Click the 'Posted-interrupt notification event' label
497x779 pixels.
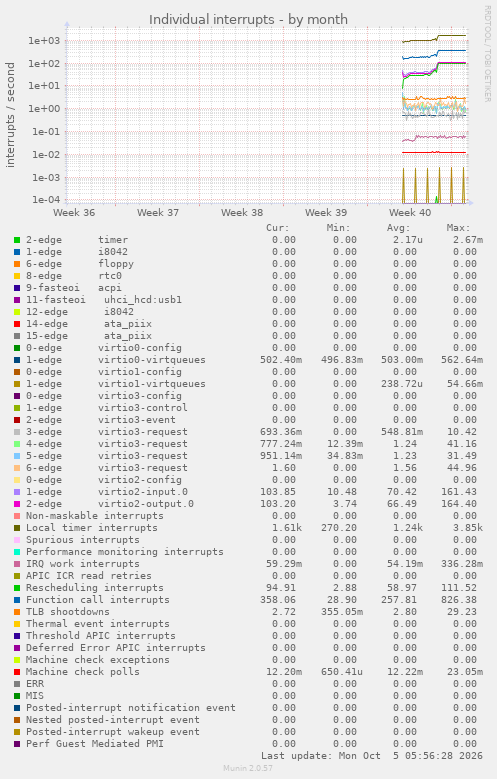pos(131,707)
